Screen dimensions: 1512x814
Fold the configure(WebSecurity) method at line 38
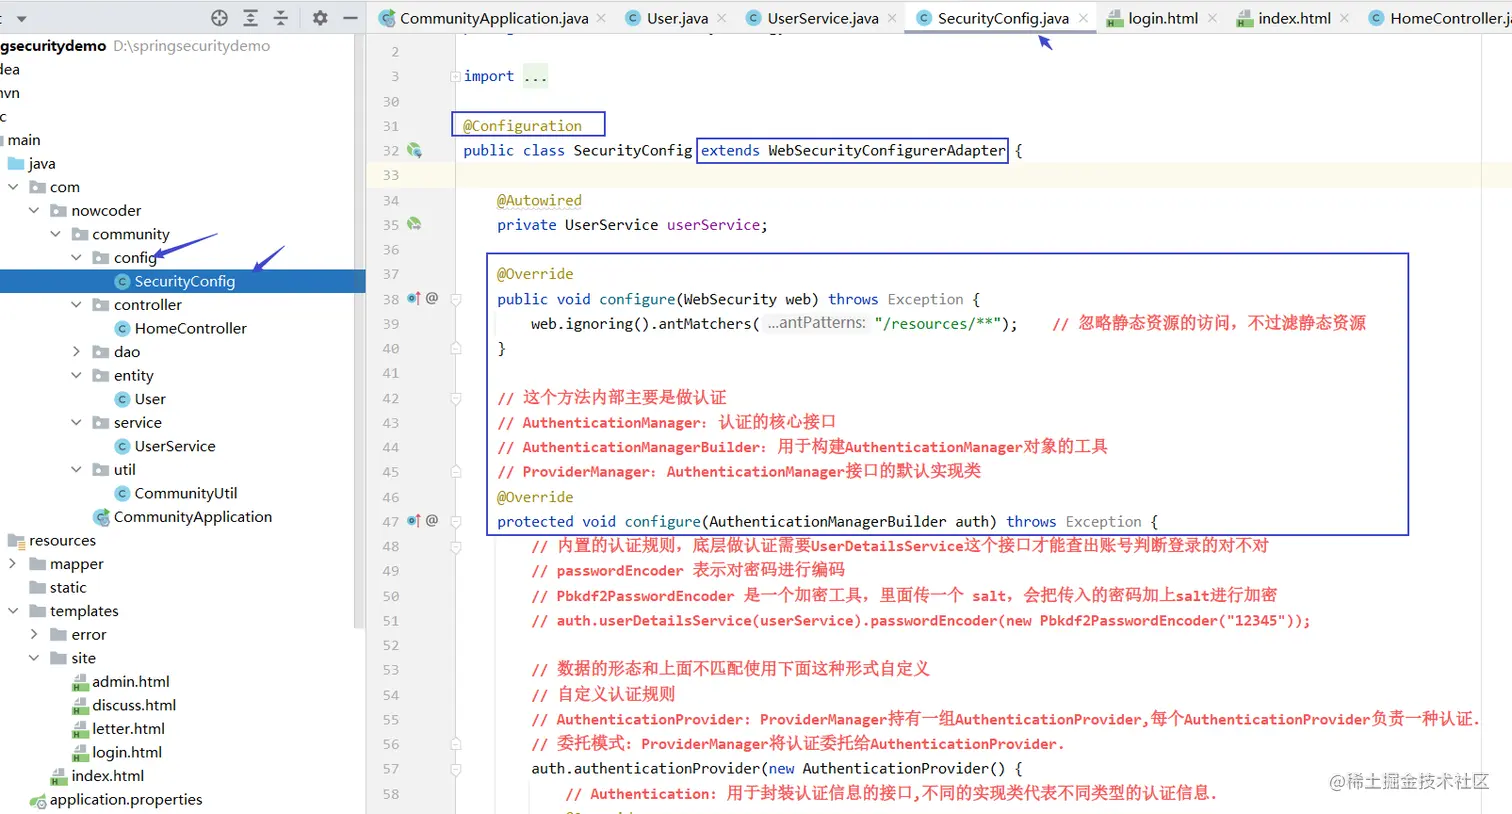point(455,299)
